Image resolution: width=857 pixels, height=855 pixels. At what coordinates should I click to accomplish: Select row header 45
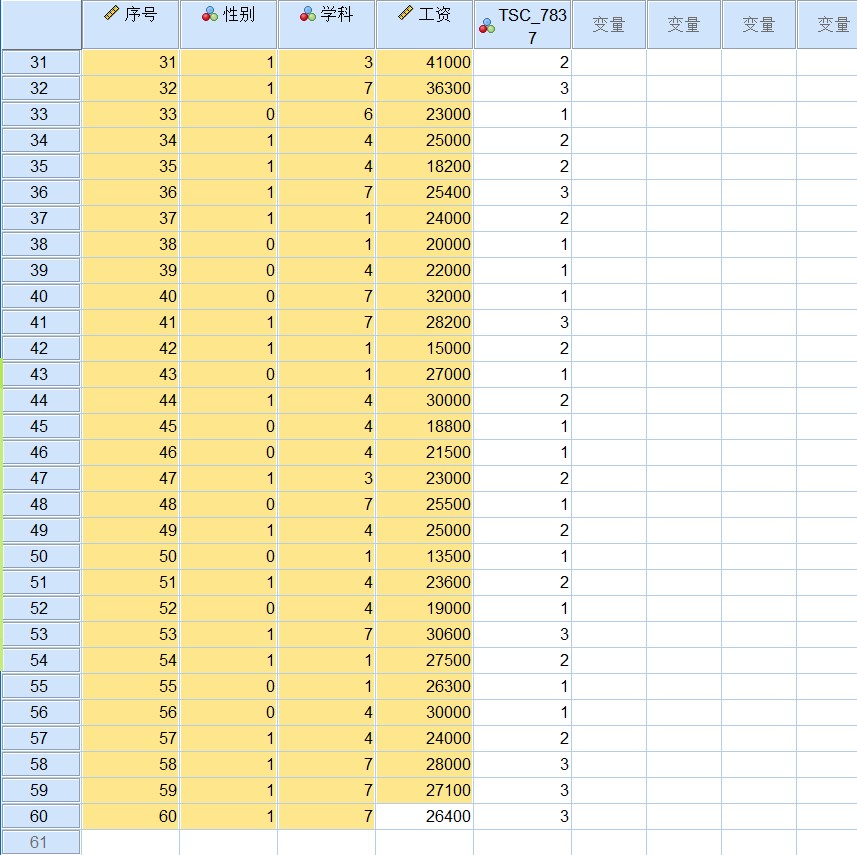tap(41, 426)
